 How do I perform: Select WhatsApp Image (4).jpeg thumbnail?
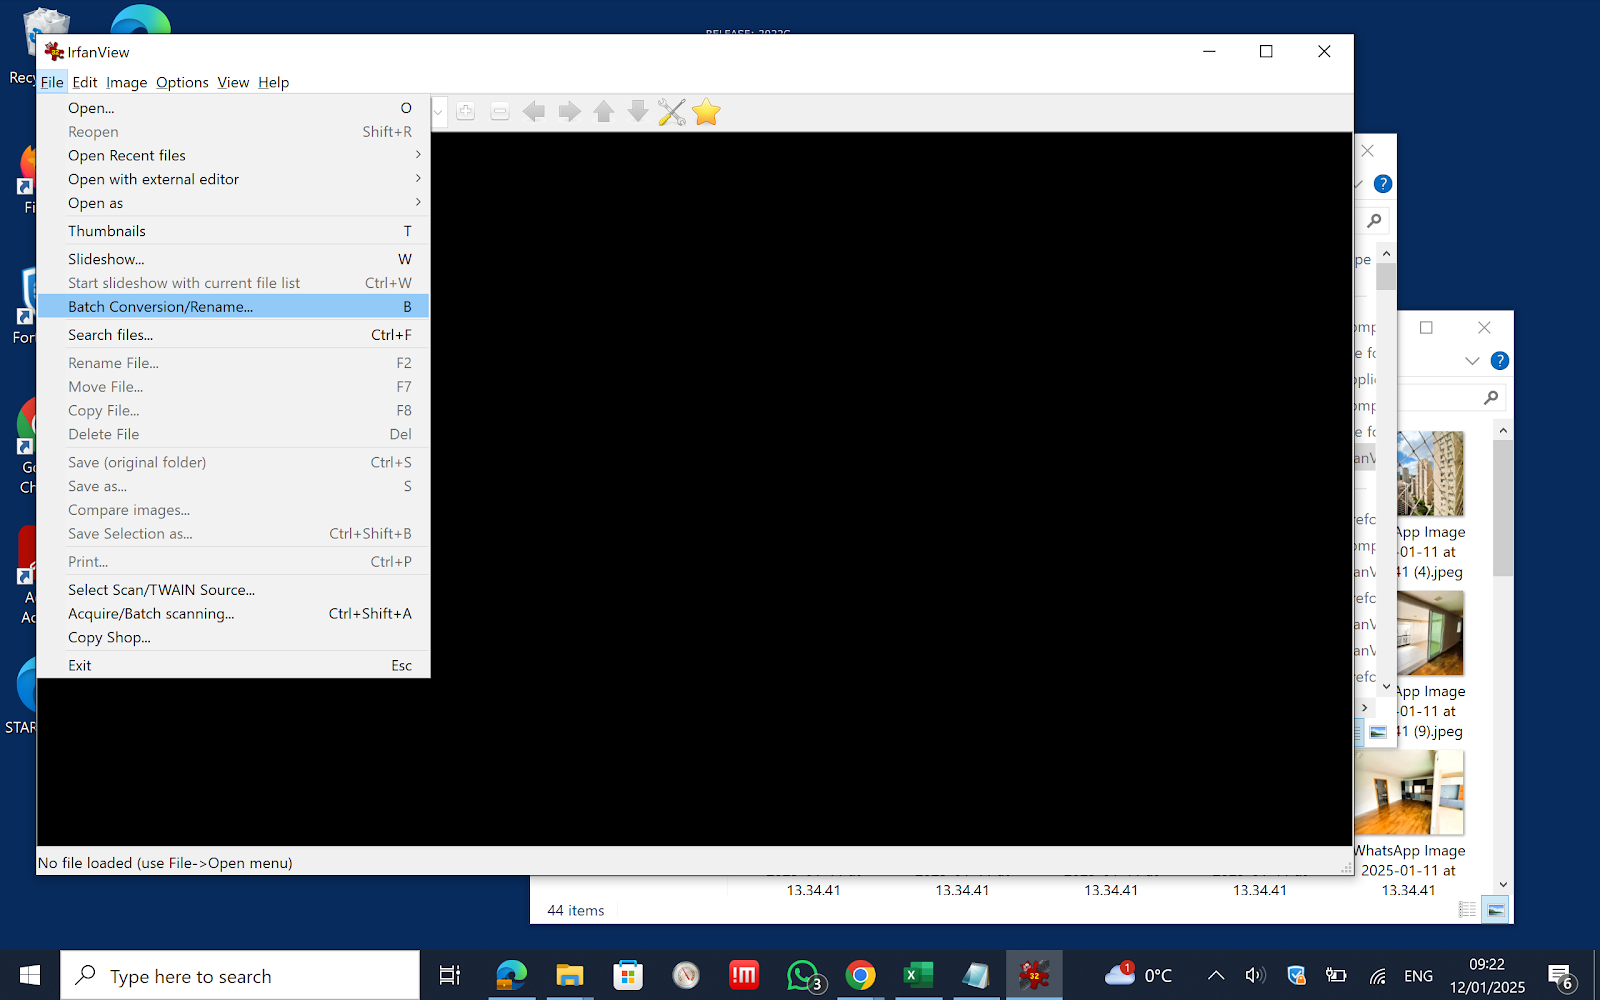click(x=1431, y=474)
